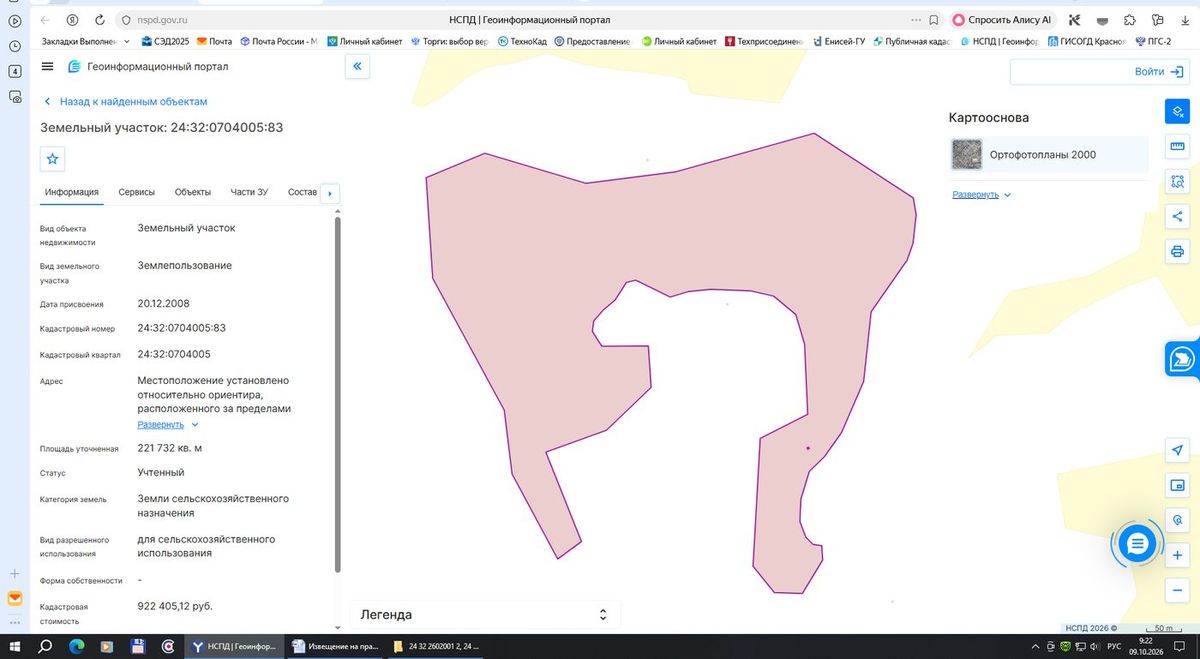Open browser extensions puzzle icon
Image resolution: width=1200 pixels, height=659 pixels.
pos(1130,20)
